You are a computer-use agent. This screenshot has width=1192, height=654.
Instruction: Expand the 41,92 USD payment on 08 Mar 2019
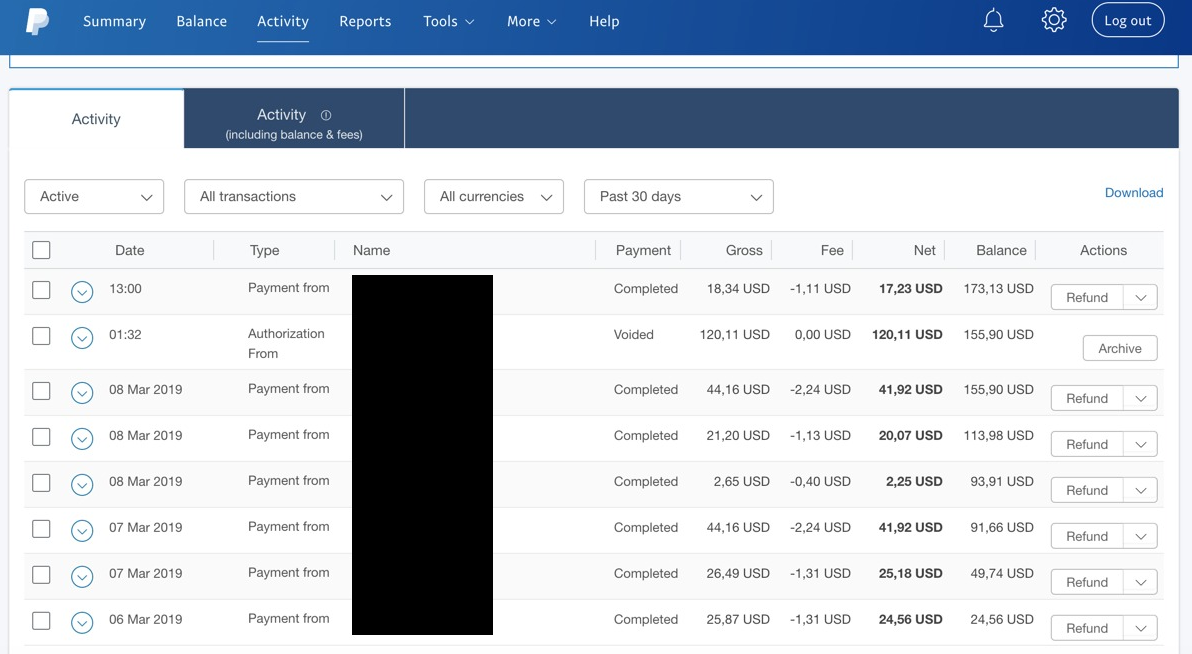[82, 392]
